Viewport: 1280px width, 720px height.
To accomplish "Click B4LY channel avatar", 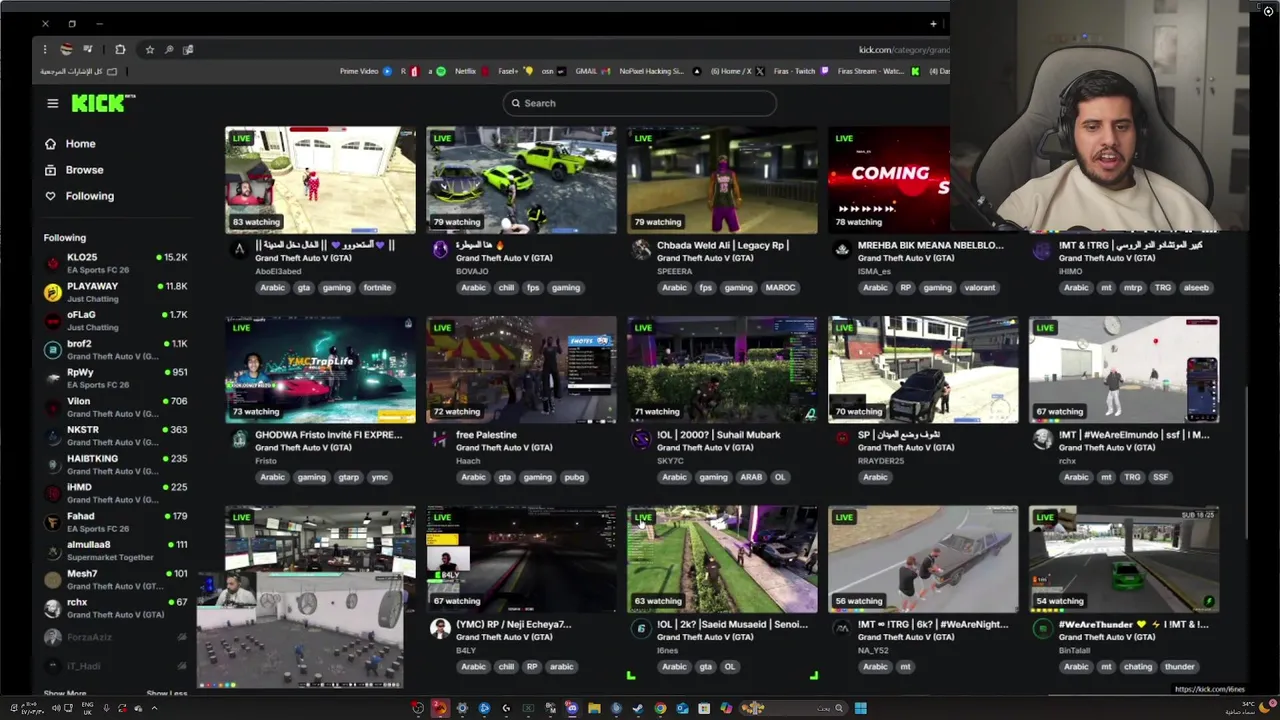I will (440, 628).
